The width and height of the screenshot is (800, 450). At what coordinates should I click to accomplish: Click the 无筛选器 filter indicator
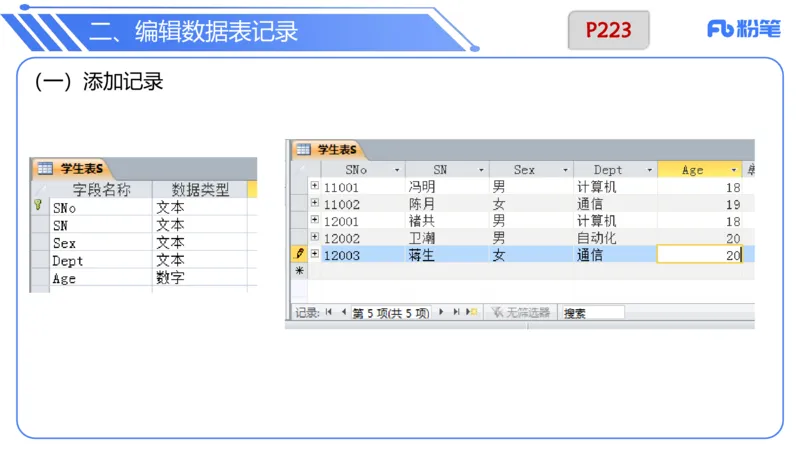pyautogui.click(x=520, y=312)
